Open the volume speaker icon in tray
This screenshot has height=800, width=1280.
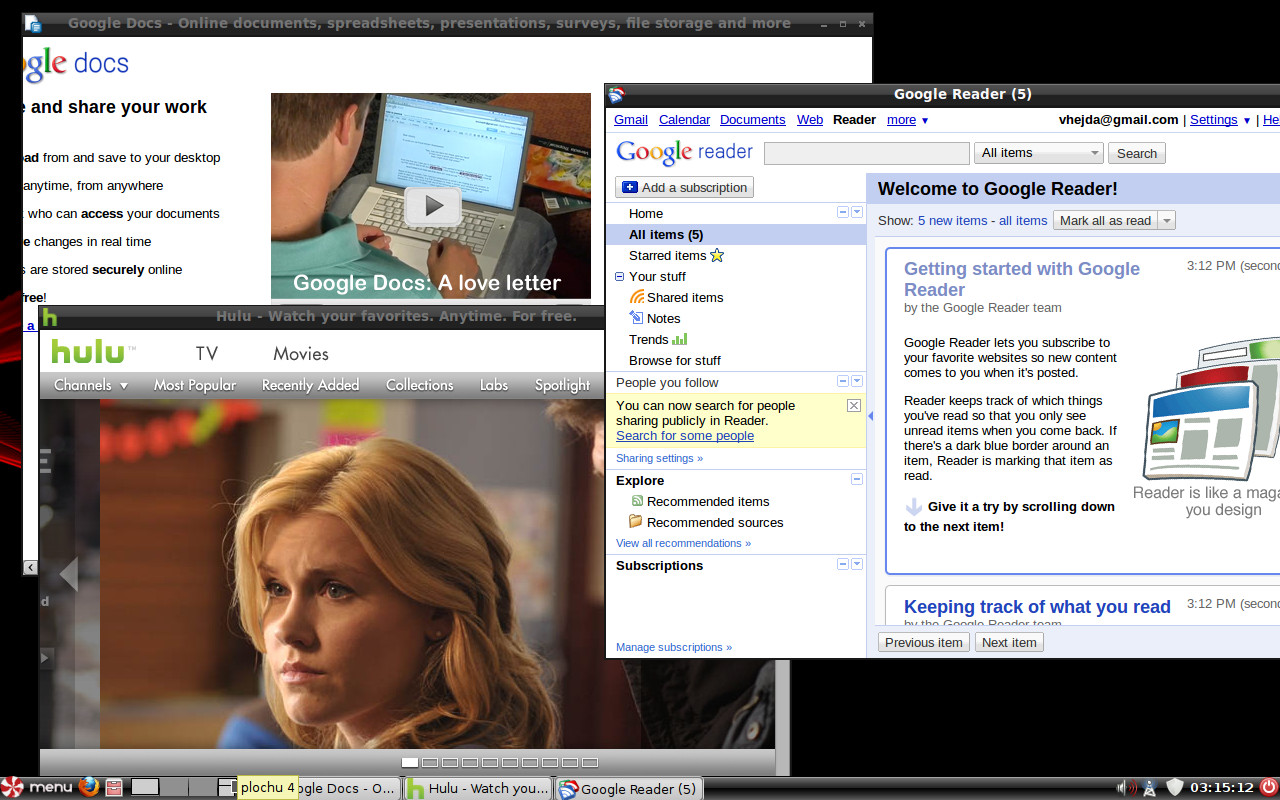[x=1128, y=787]
